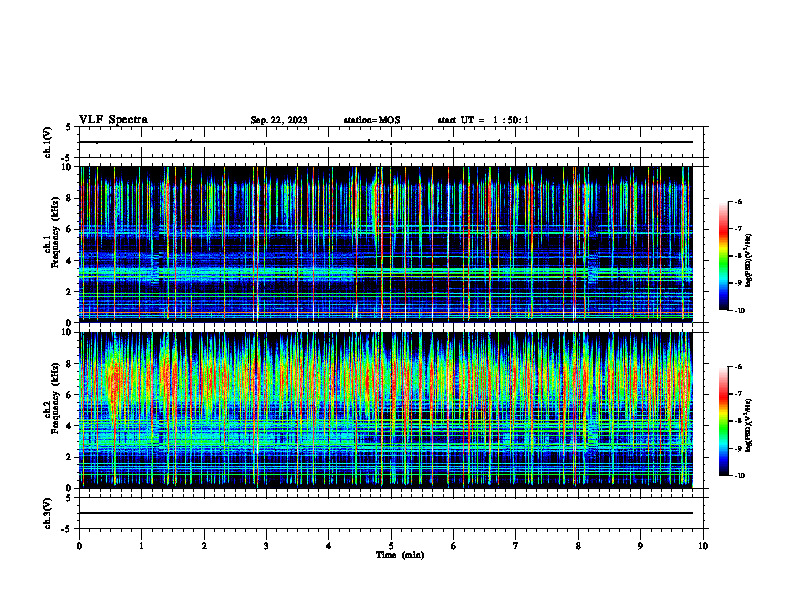Click the ch.1 color bar "log(PSD)" label
Viewport: 792px width, 612px height.
click(749, 261)
